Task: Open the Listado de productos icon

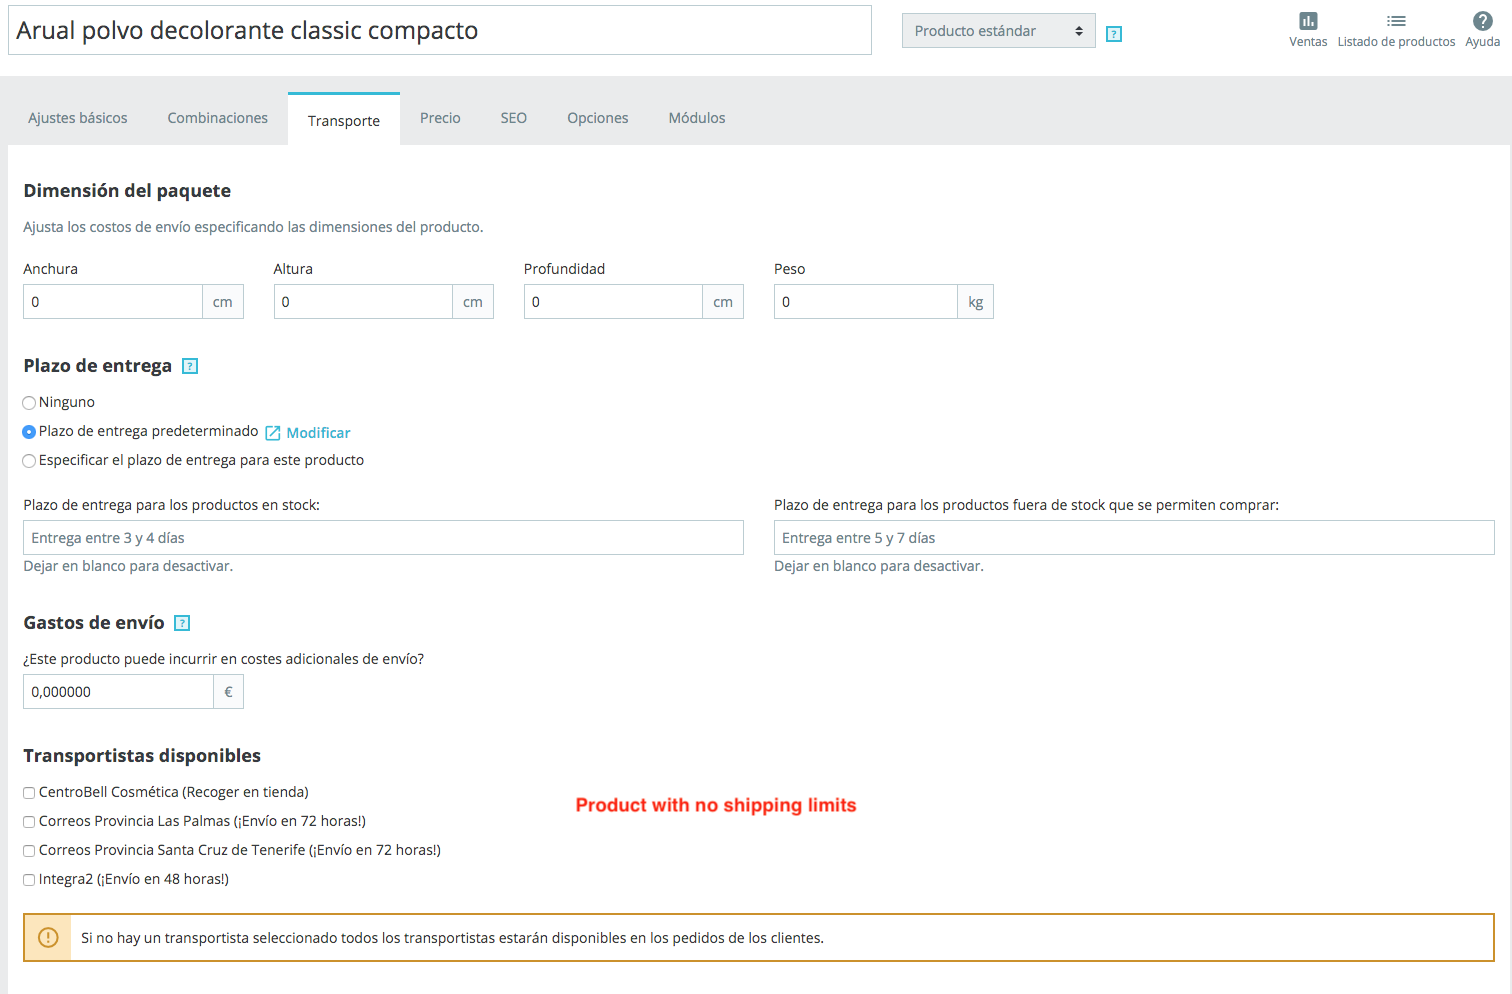Action: pos(1396,21)
